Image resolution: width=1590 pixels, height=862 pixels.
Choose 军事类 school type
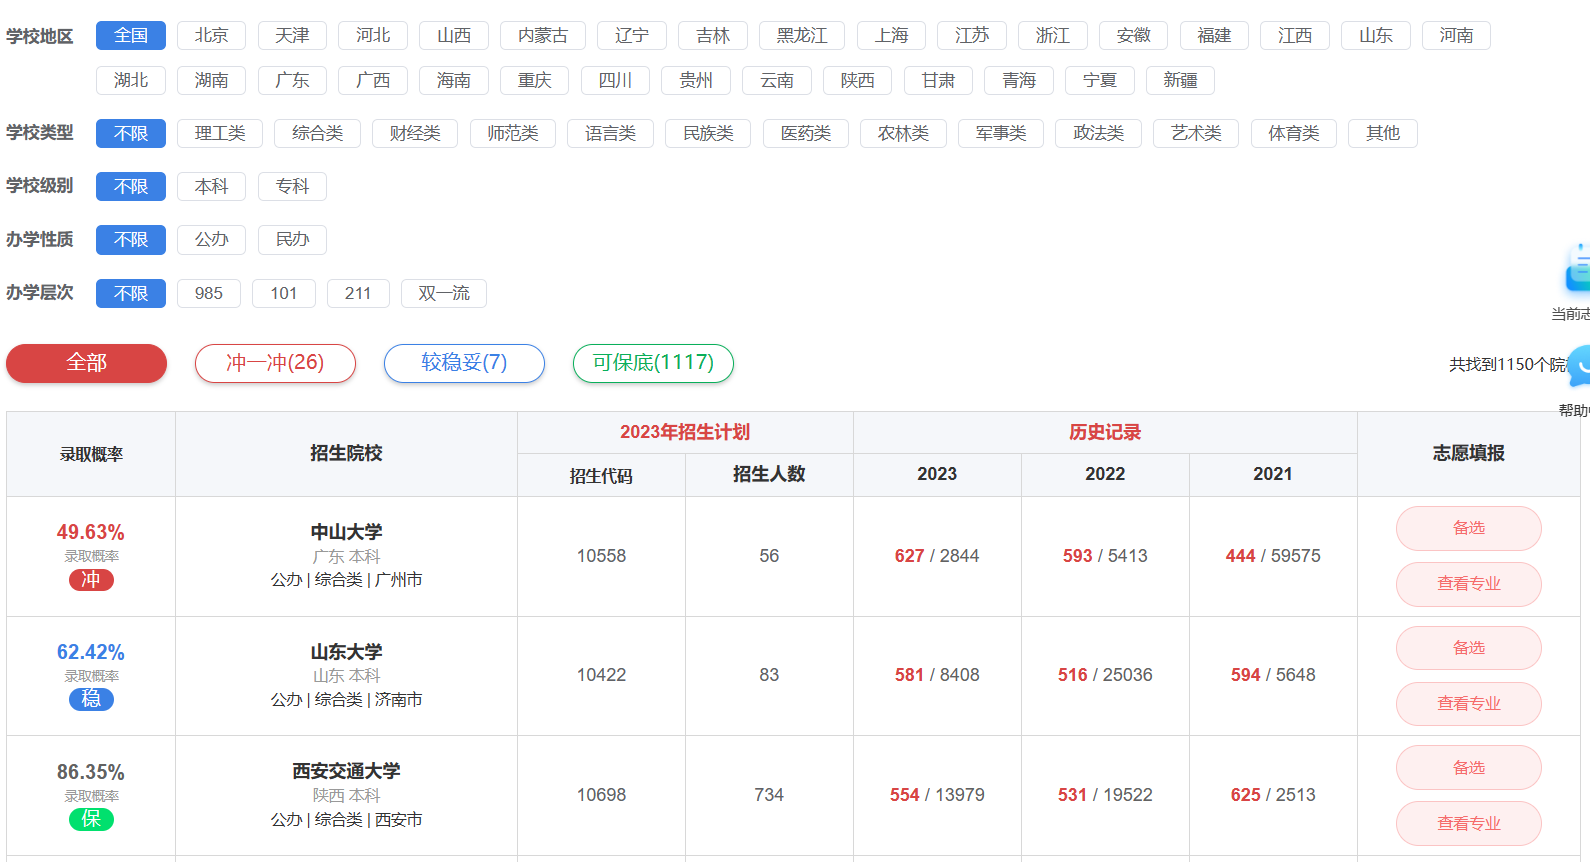click(1001, 133)
